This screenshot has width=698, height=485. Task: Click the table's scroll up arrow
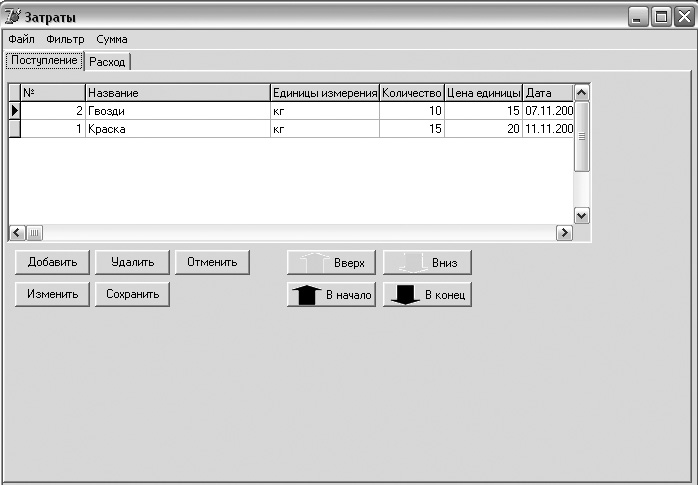click(581, 93)
